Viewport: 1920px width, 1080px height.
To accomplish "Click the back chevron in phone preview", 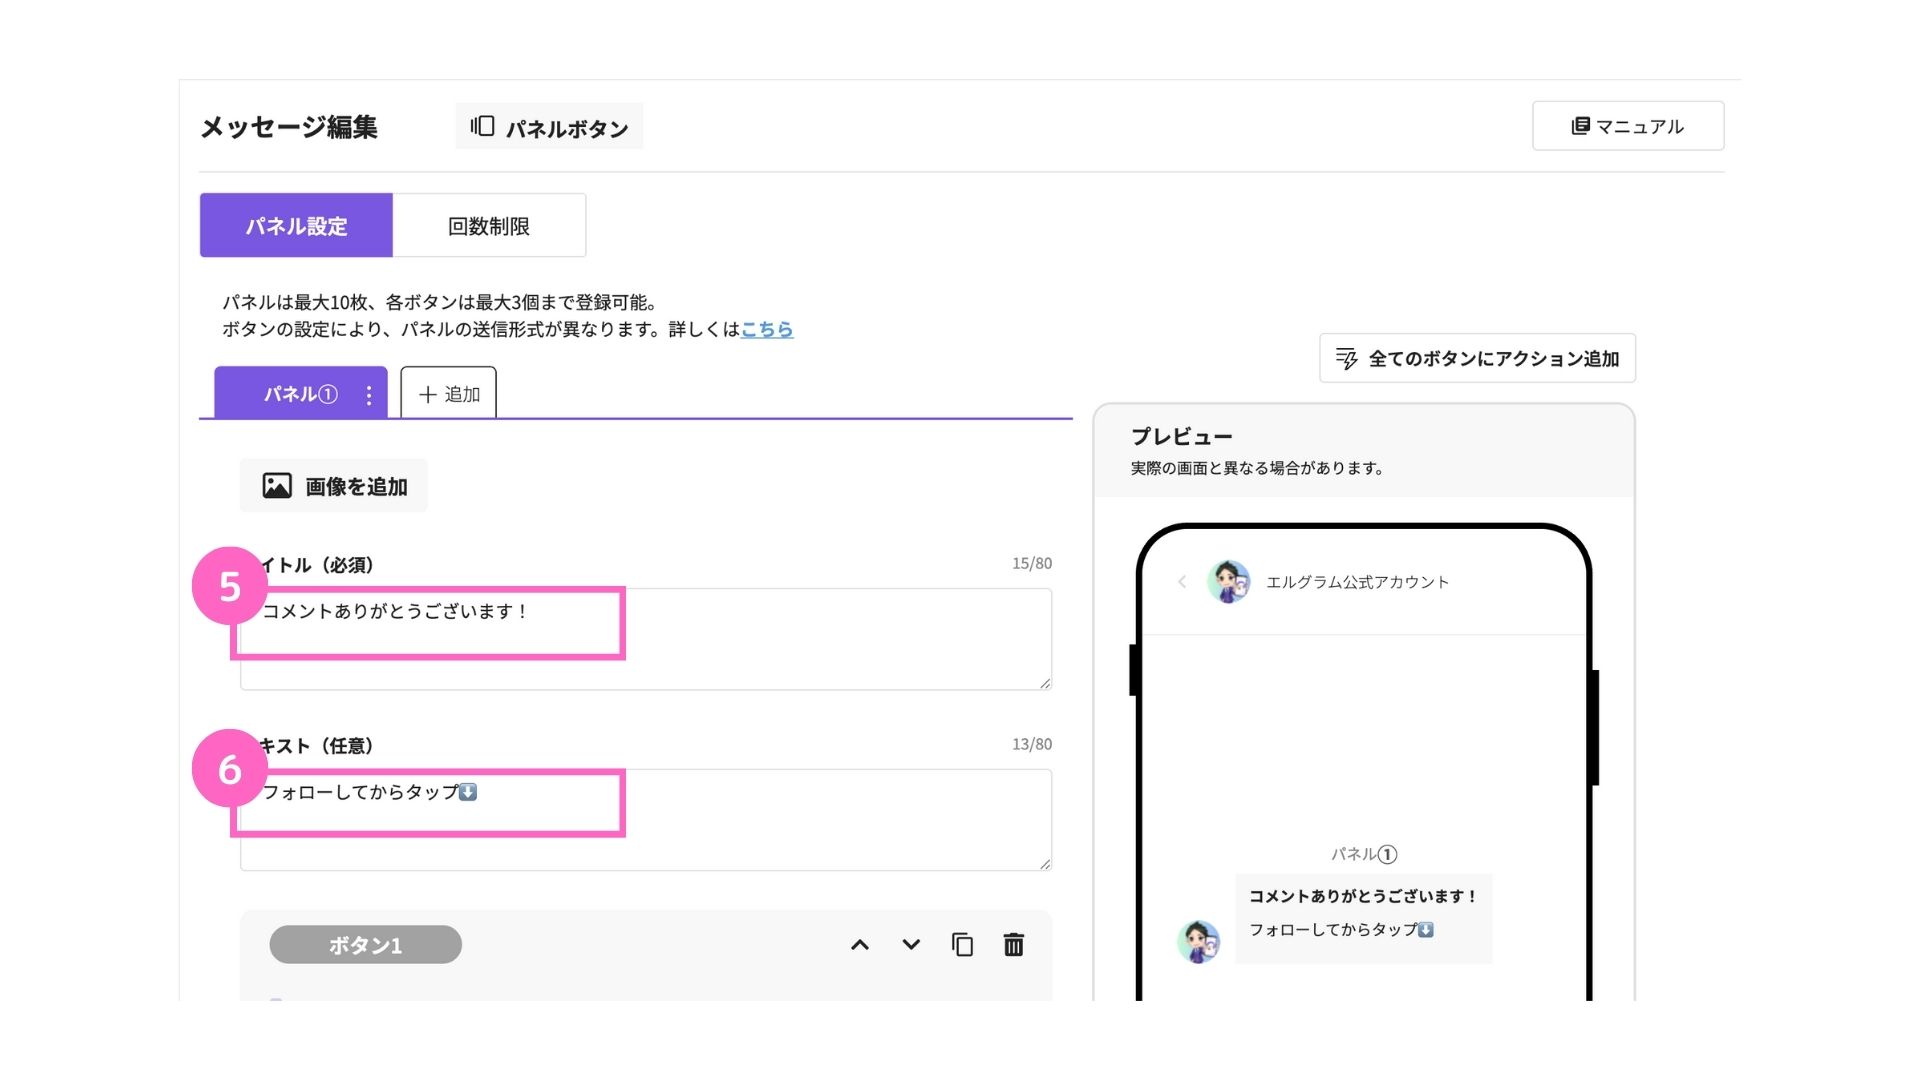I will point(1182,582).
